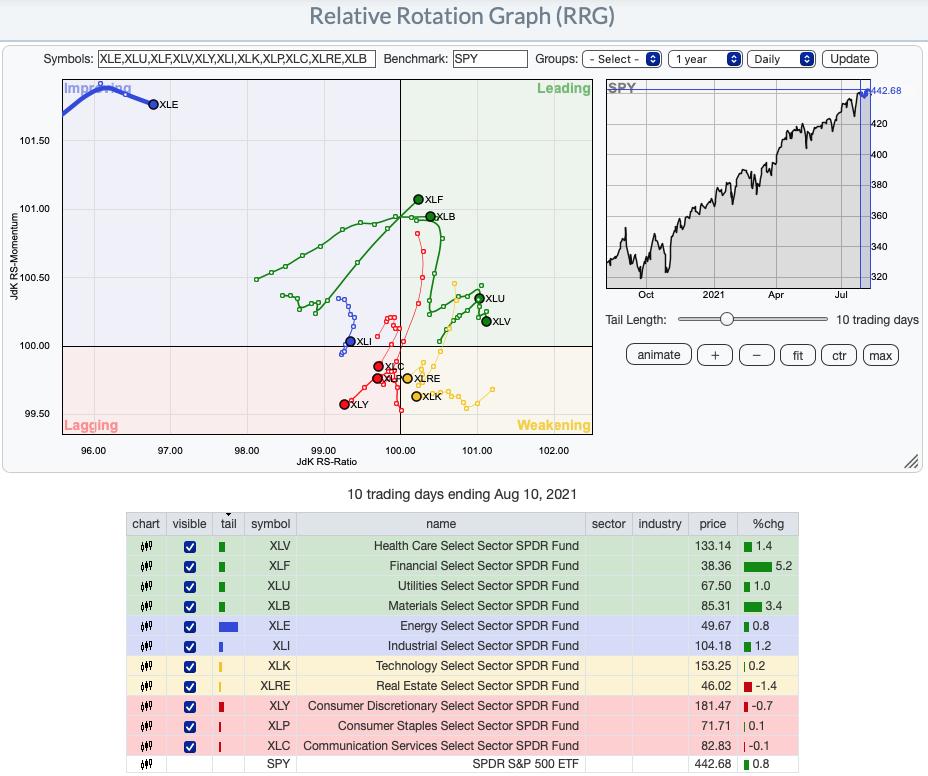Open chart icon for XLY row
The image size is (928, 776).
tap(146, 706)
